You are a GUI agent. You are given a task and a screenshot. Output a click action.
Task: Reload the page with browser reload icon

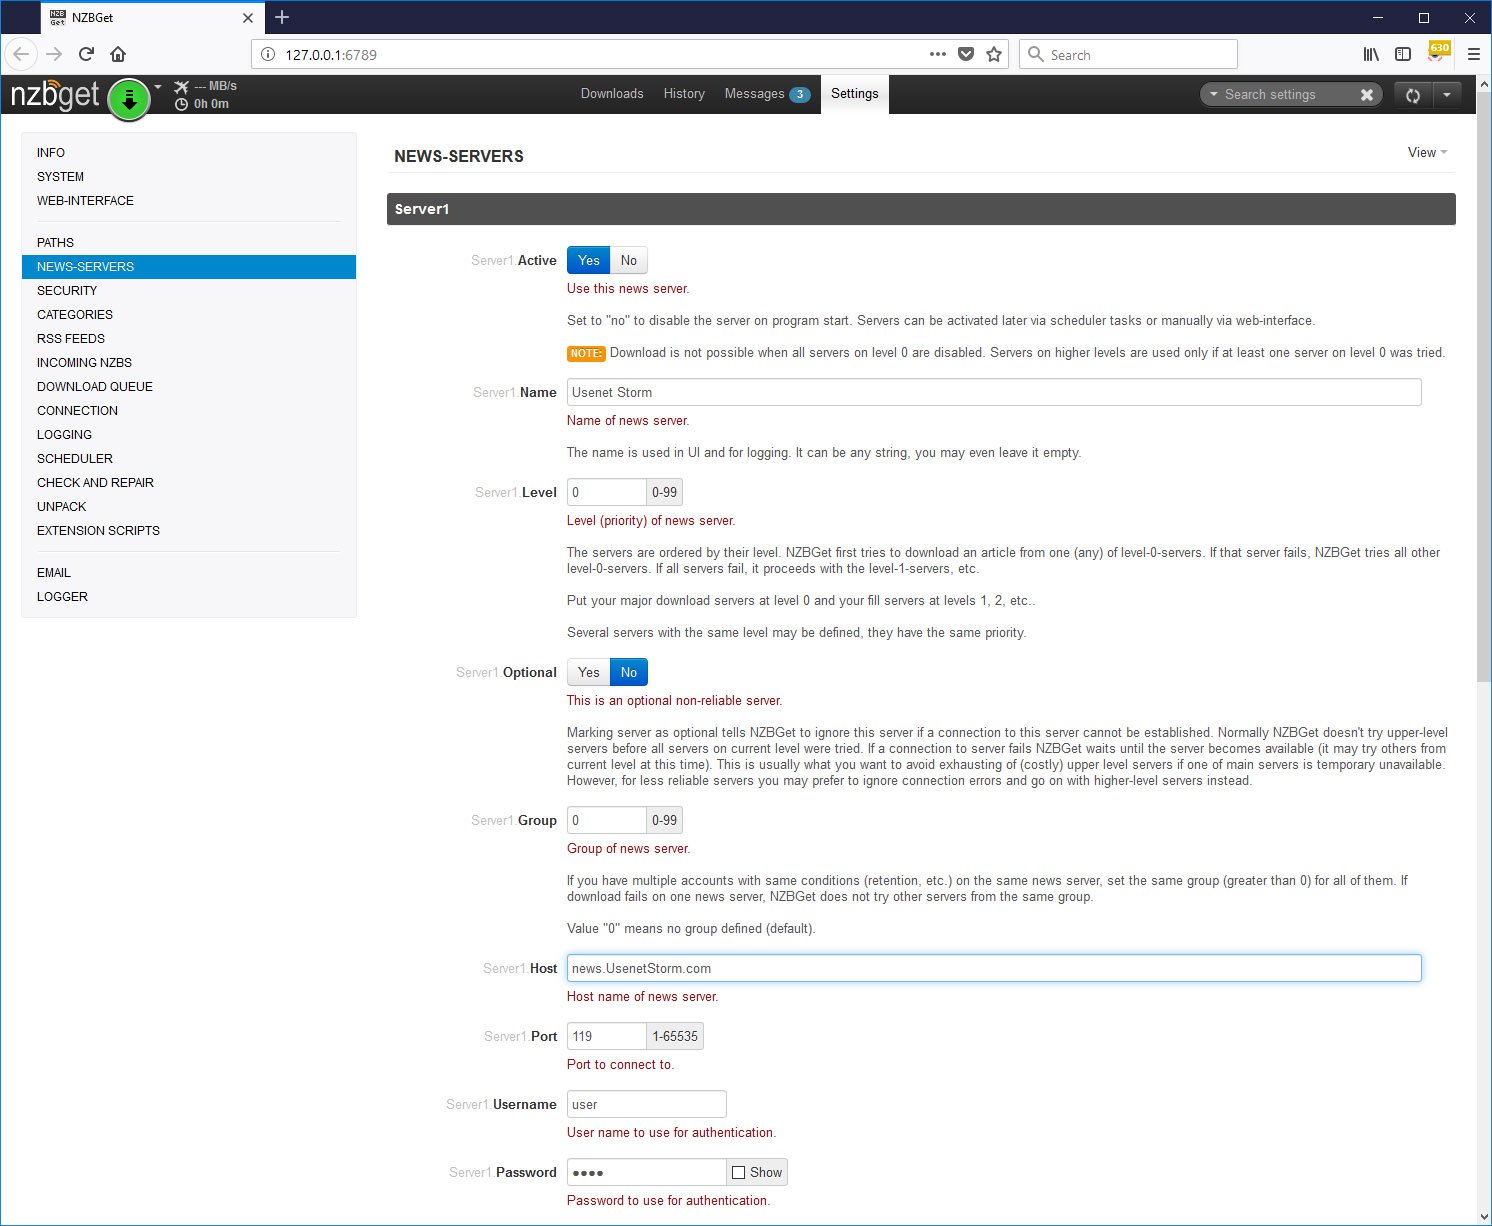(86, 54)
